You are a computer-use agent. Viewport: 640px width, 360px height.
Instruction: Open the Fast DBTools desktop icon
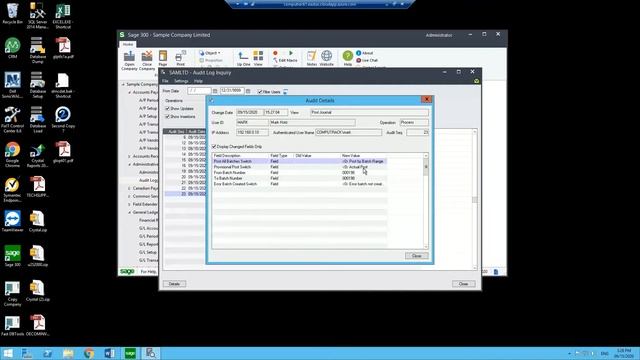pyautogui.click(x=12, y=324)
